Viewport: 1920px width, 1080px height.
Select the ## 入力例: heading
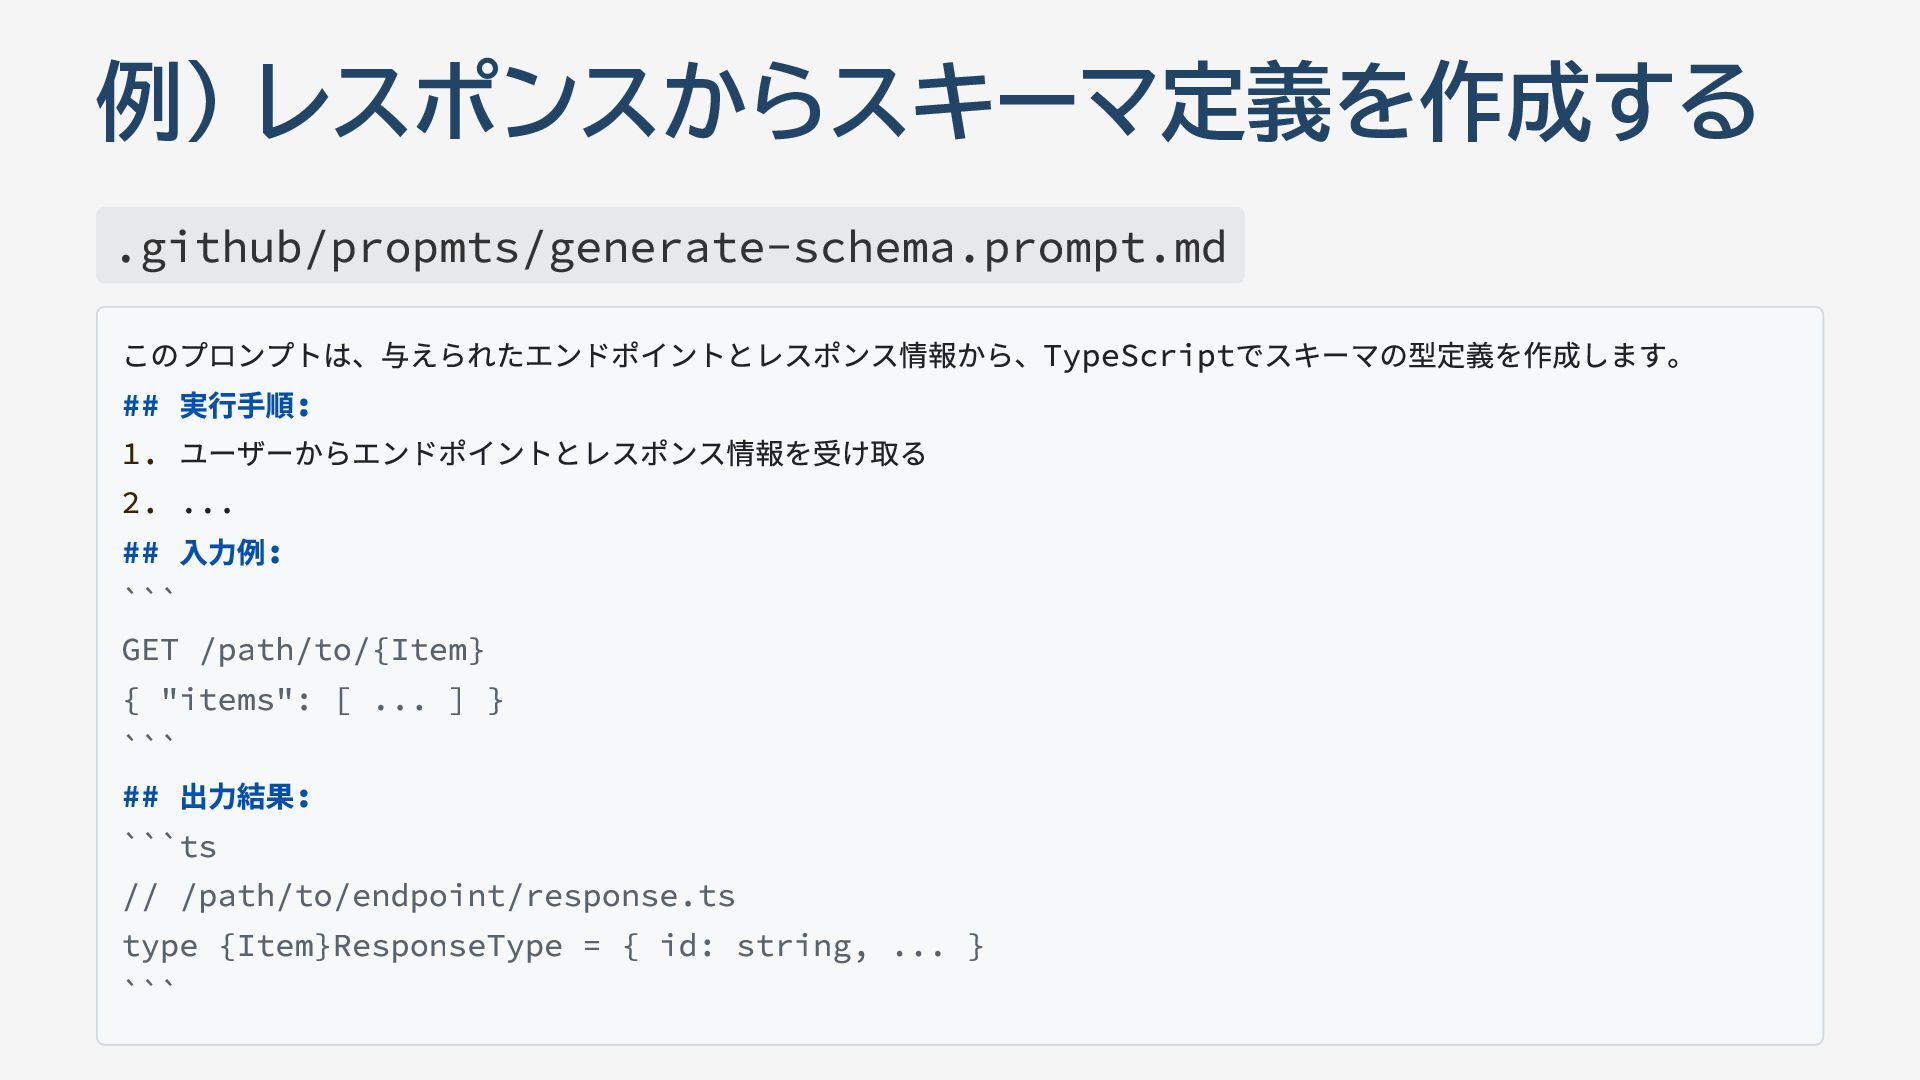(202, 553)
